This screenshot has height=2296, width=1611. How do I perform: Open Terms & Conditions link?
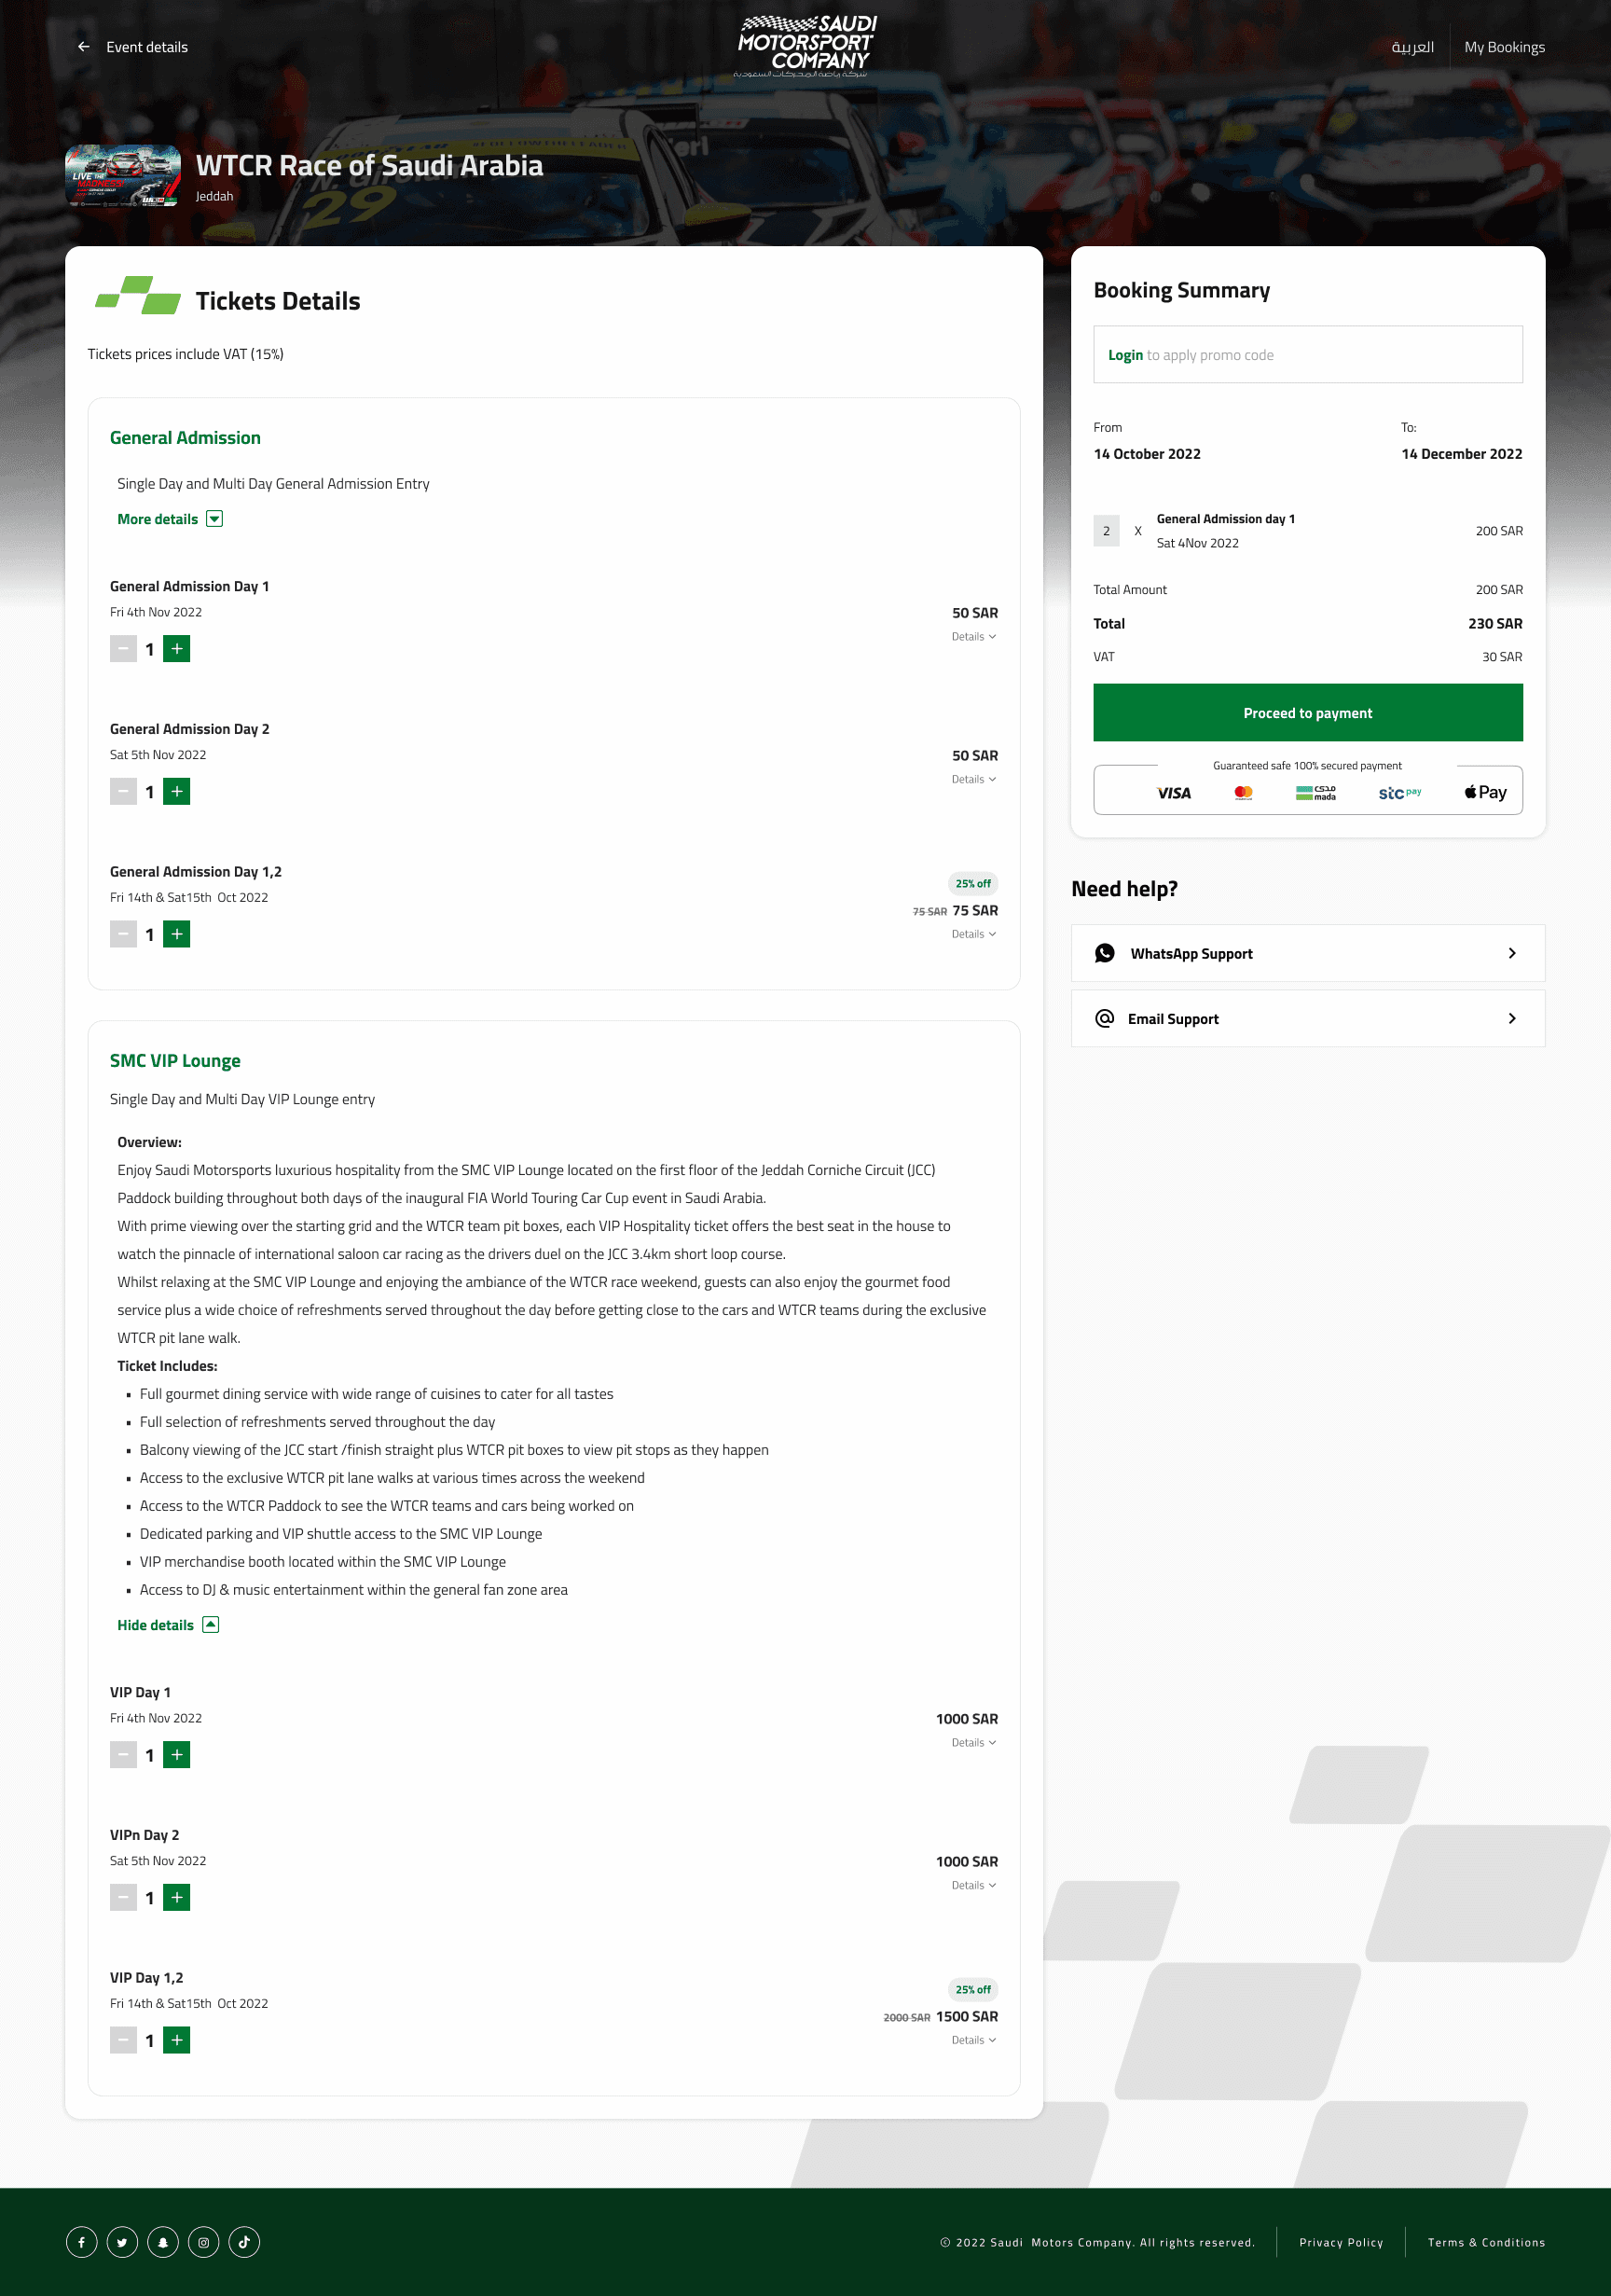pos(1486,2242)
